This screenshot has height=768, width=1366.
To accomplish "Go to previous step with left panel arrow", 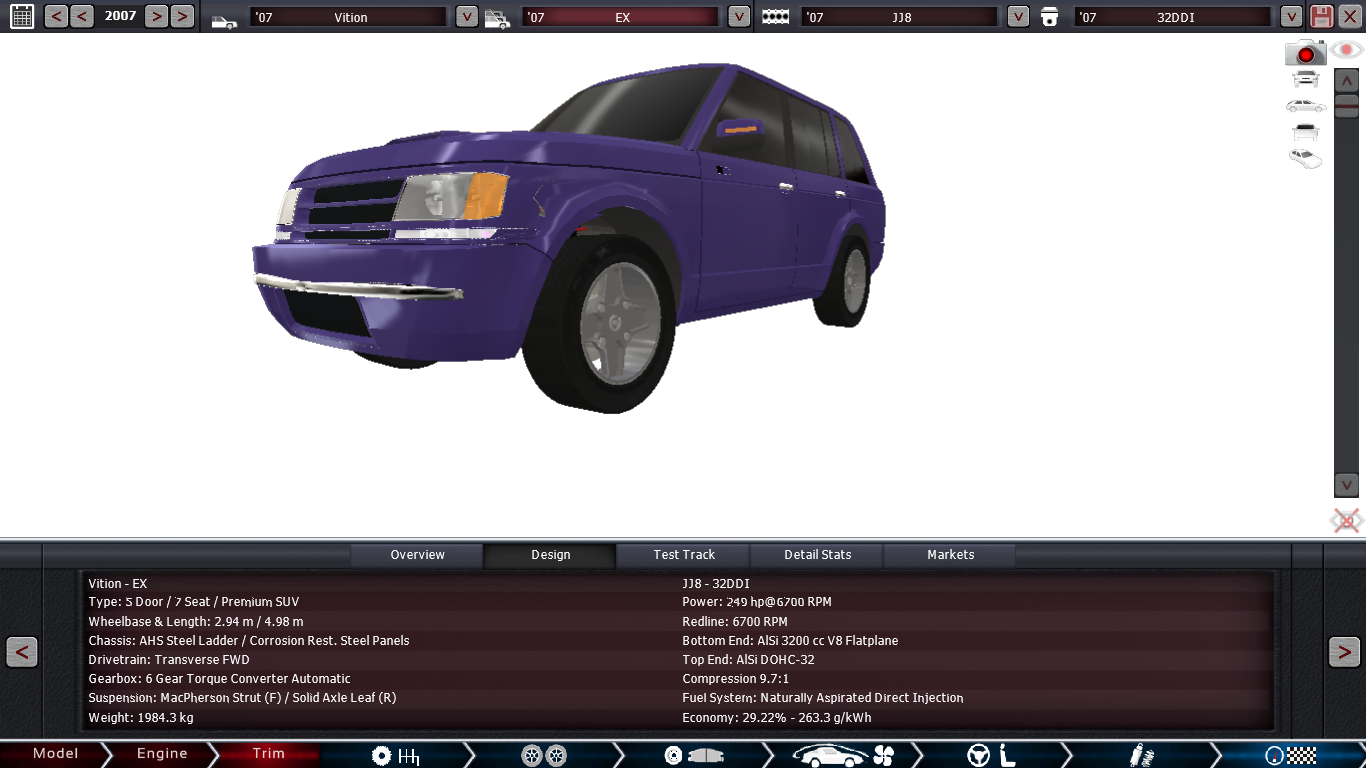I will point(22,652).
